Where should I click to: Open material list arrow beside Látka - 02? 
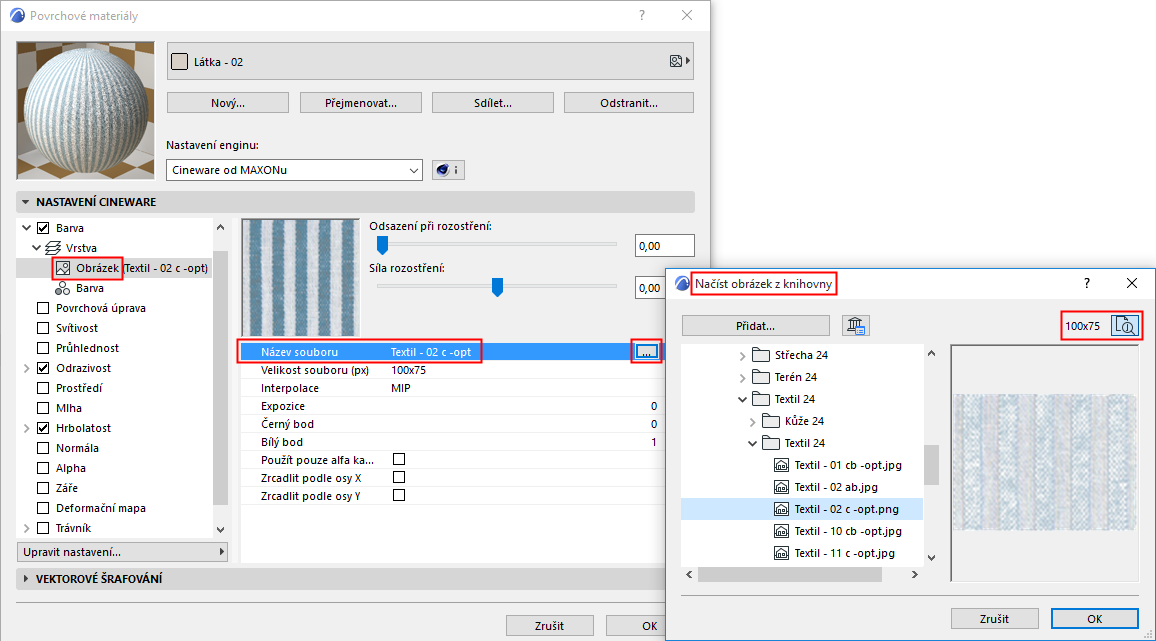(x=680, y=61)
